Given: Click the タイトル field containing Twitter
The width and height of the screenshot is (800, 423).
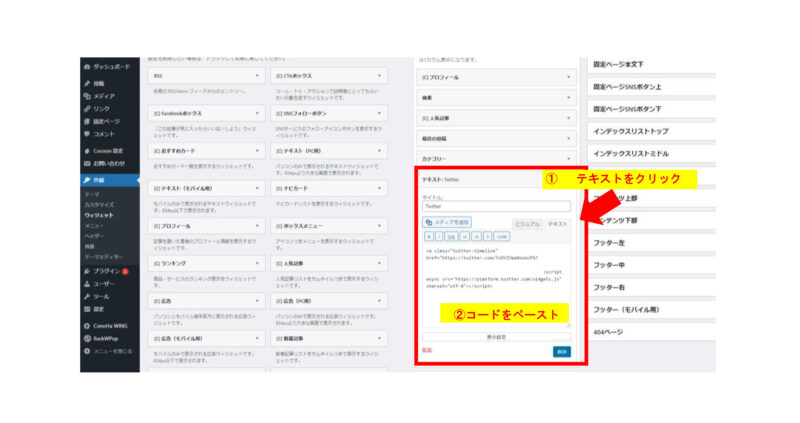Looking at the screenshot, I should [x=496, y=206].
